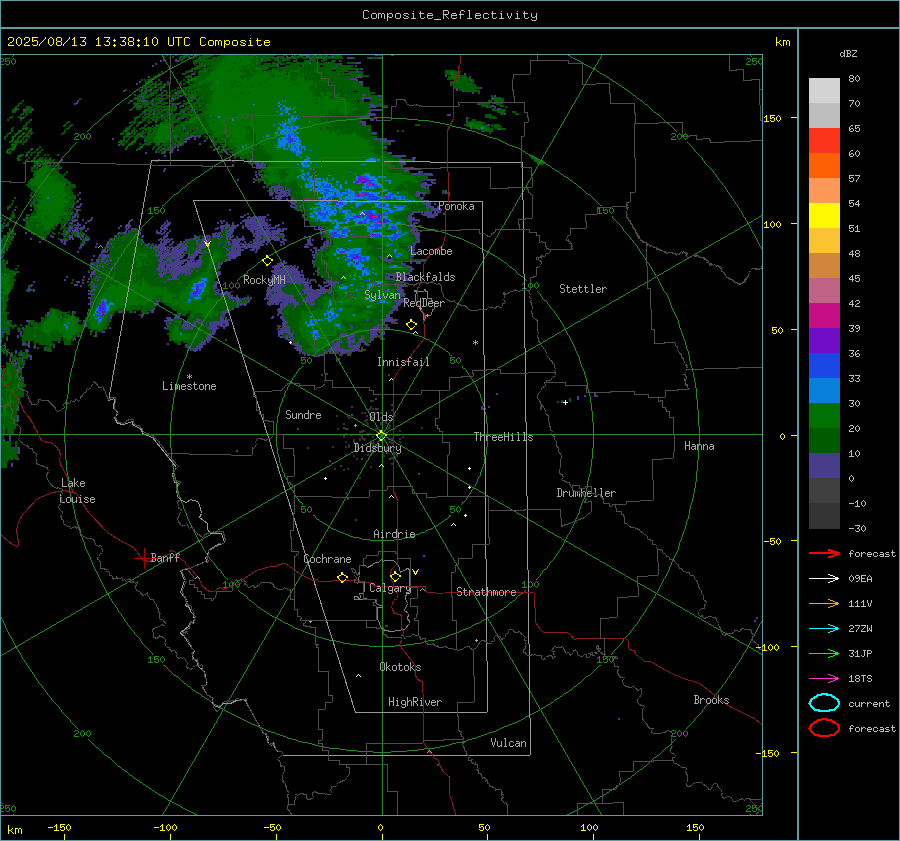Screen dimensions: 900x841
Task: Click the Lacombe label
Action: [431, 251]
